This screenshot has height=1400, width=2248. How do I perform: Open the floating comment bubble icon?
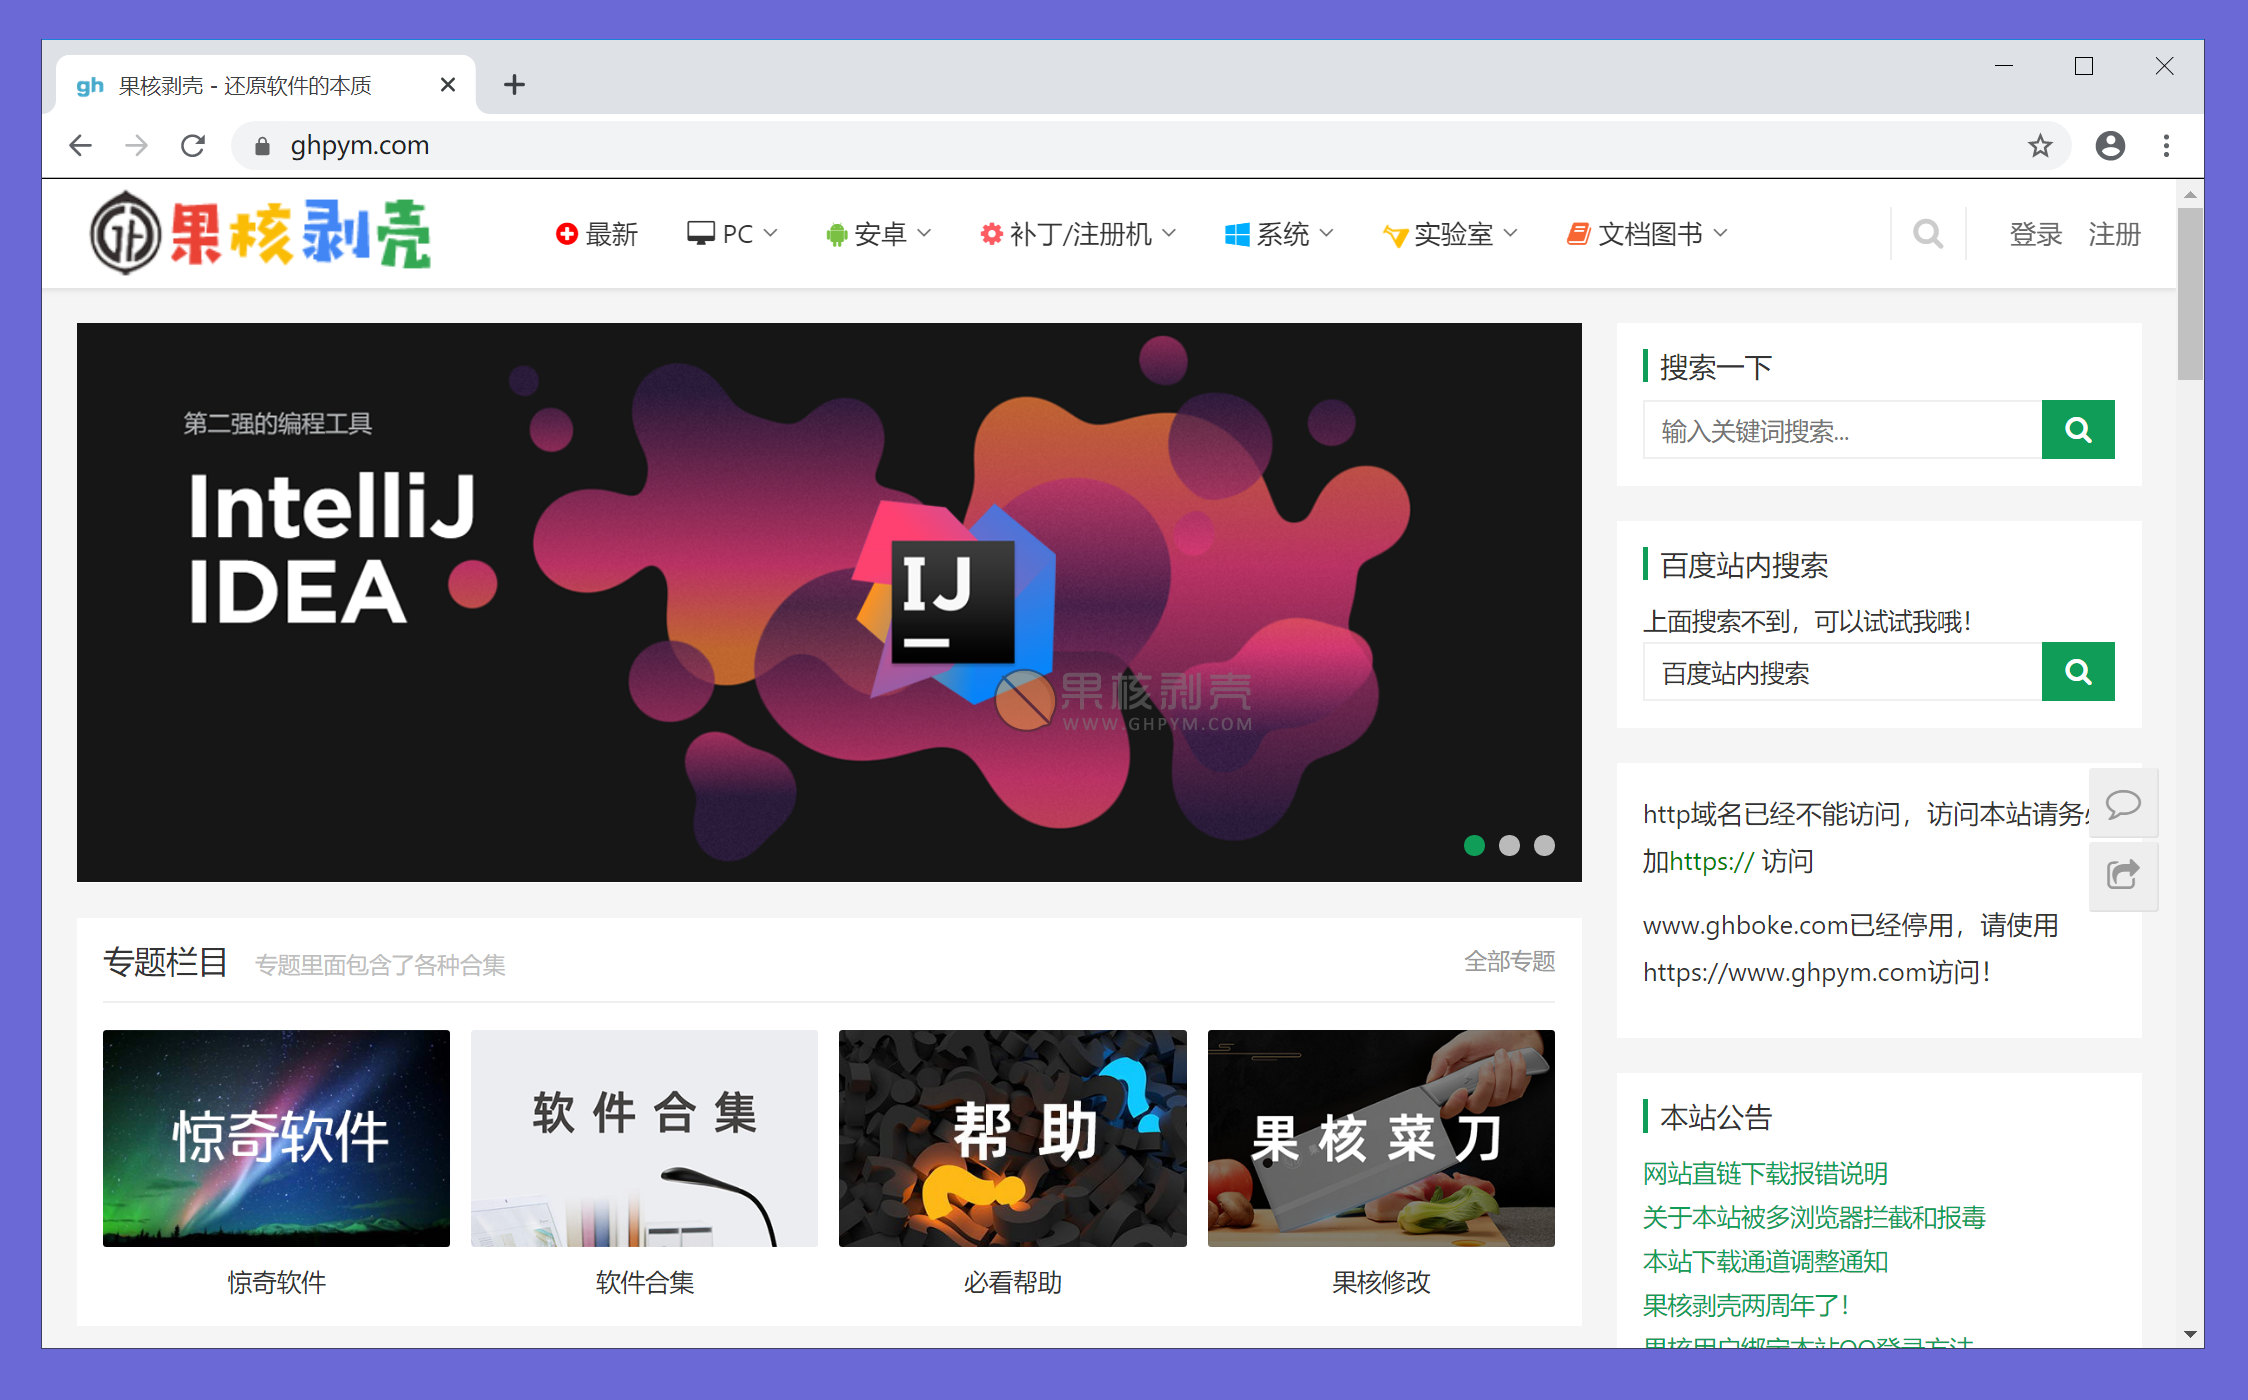coord(2123,803)
